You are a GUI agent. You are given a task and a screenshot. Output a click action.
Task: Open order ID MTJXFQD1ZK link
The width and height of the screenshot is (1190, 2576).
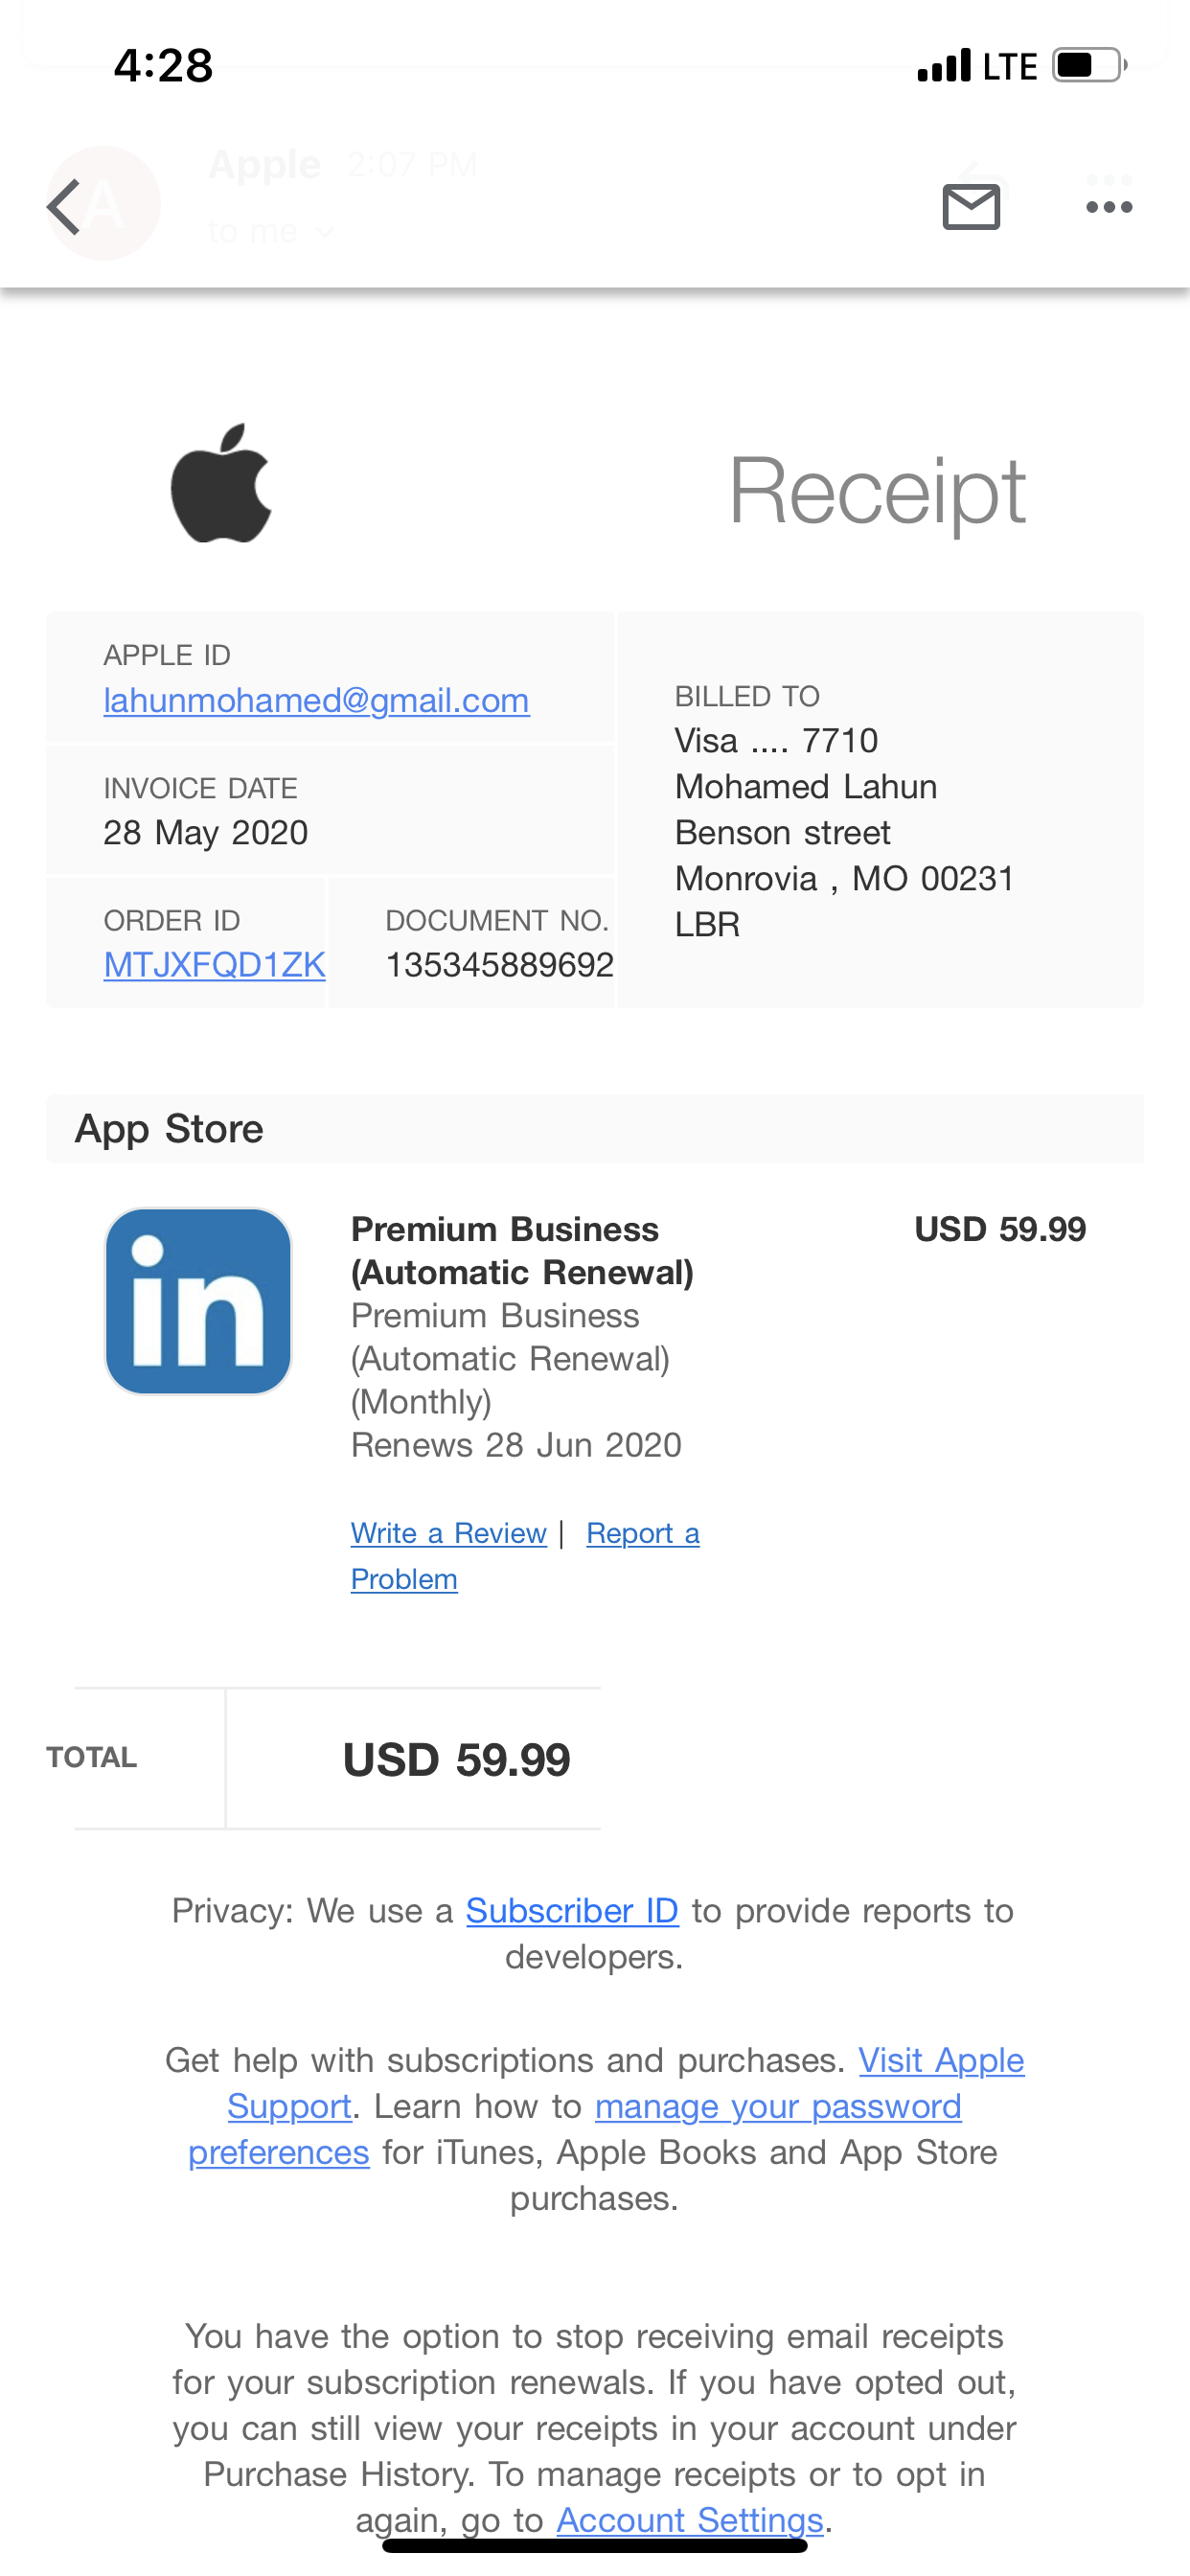(214, 965)
